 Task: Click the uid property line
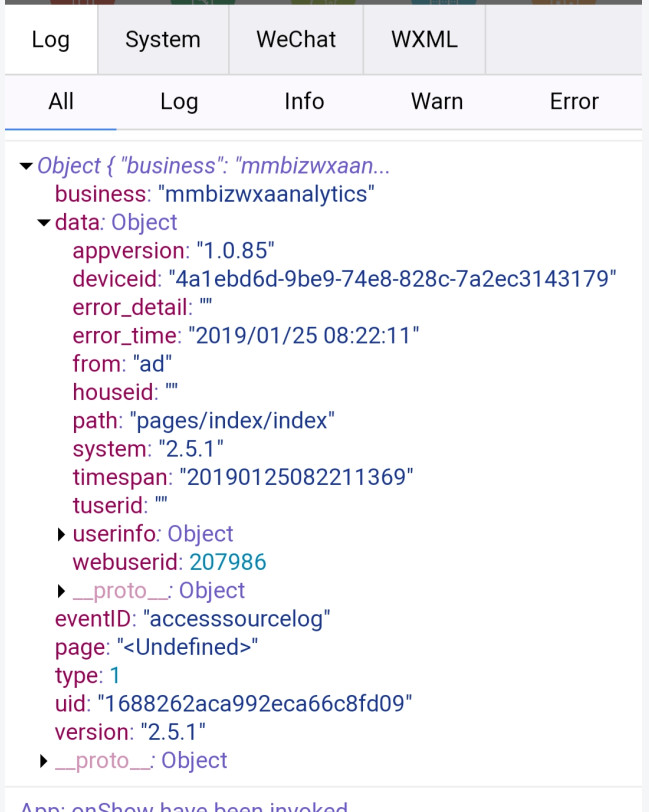[233, 704]
